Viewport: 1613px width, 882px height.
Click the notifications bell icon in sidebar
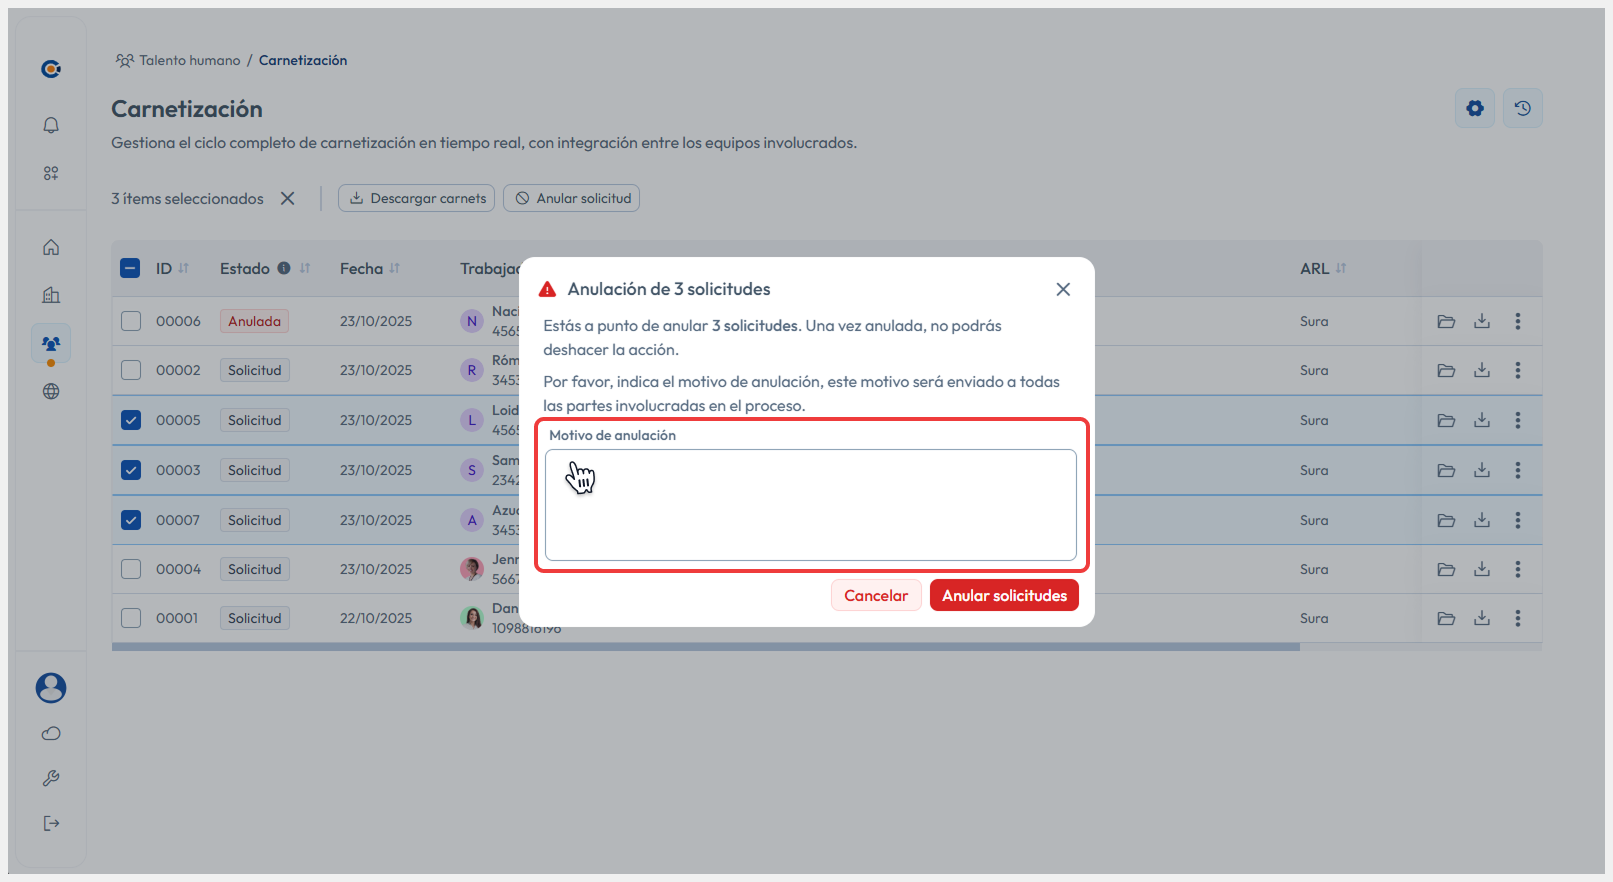coord(51,125)
